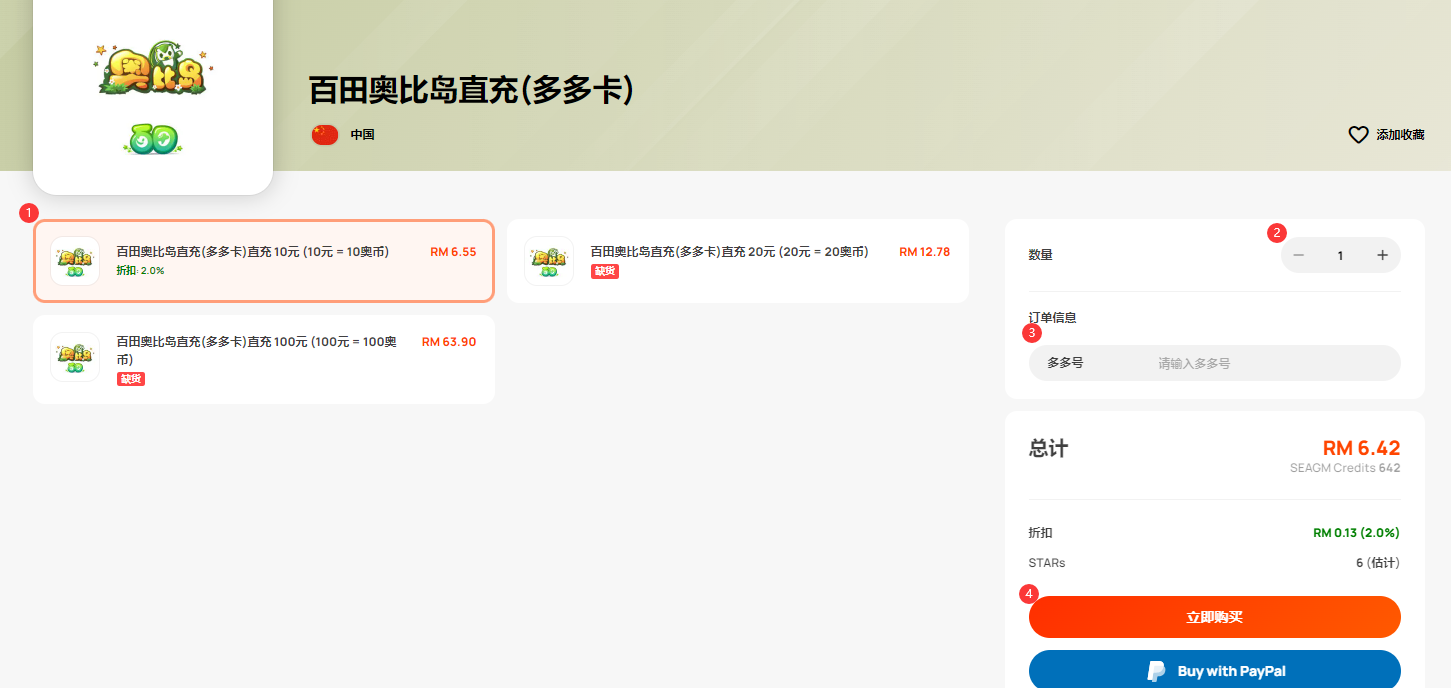This screenshot has width=1451, height=688.
Task: Click the 缺货 badge on the 20元 card
Action: click(605, 272)
